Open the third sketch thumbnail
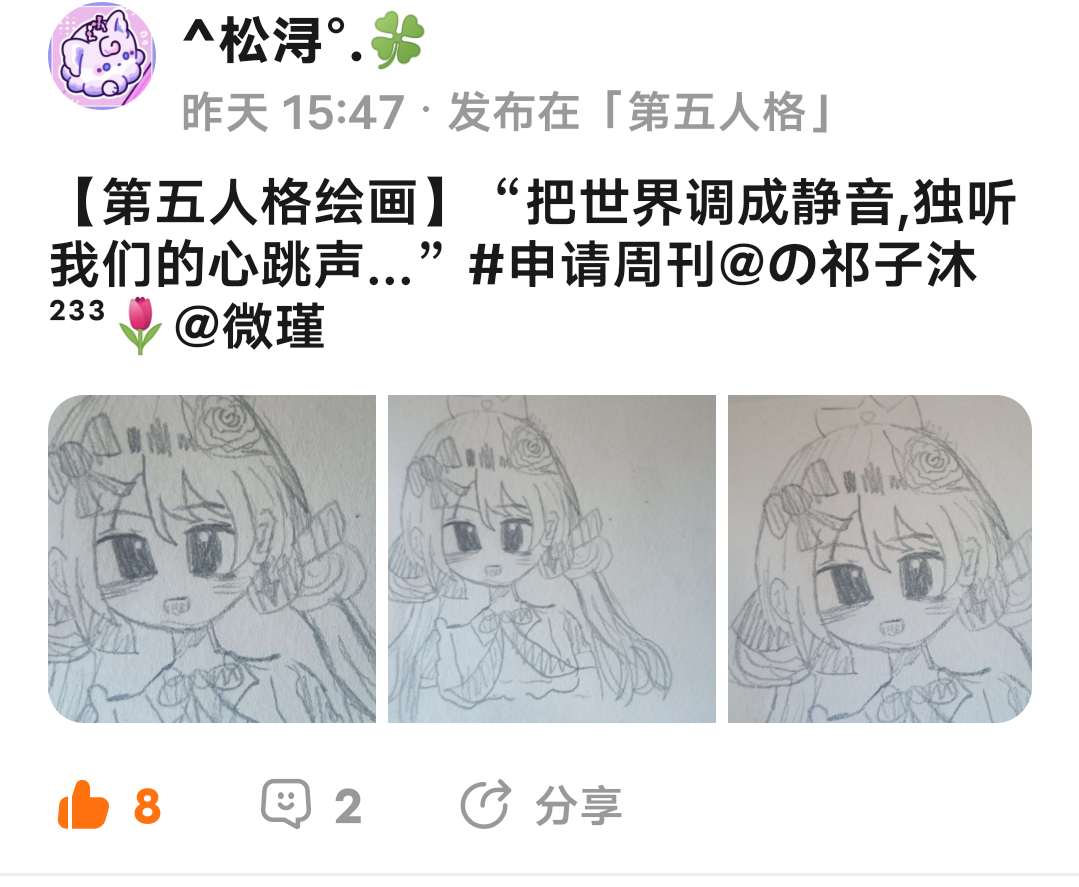The height and width of the screenshot is (887, 1079). point(879,559)
